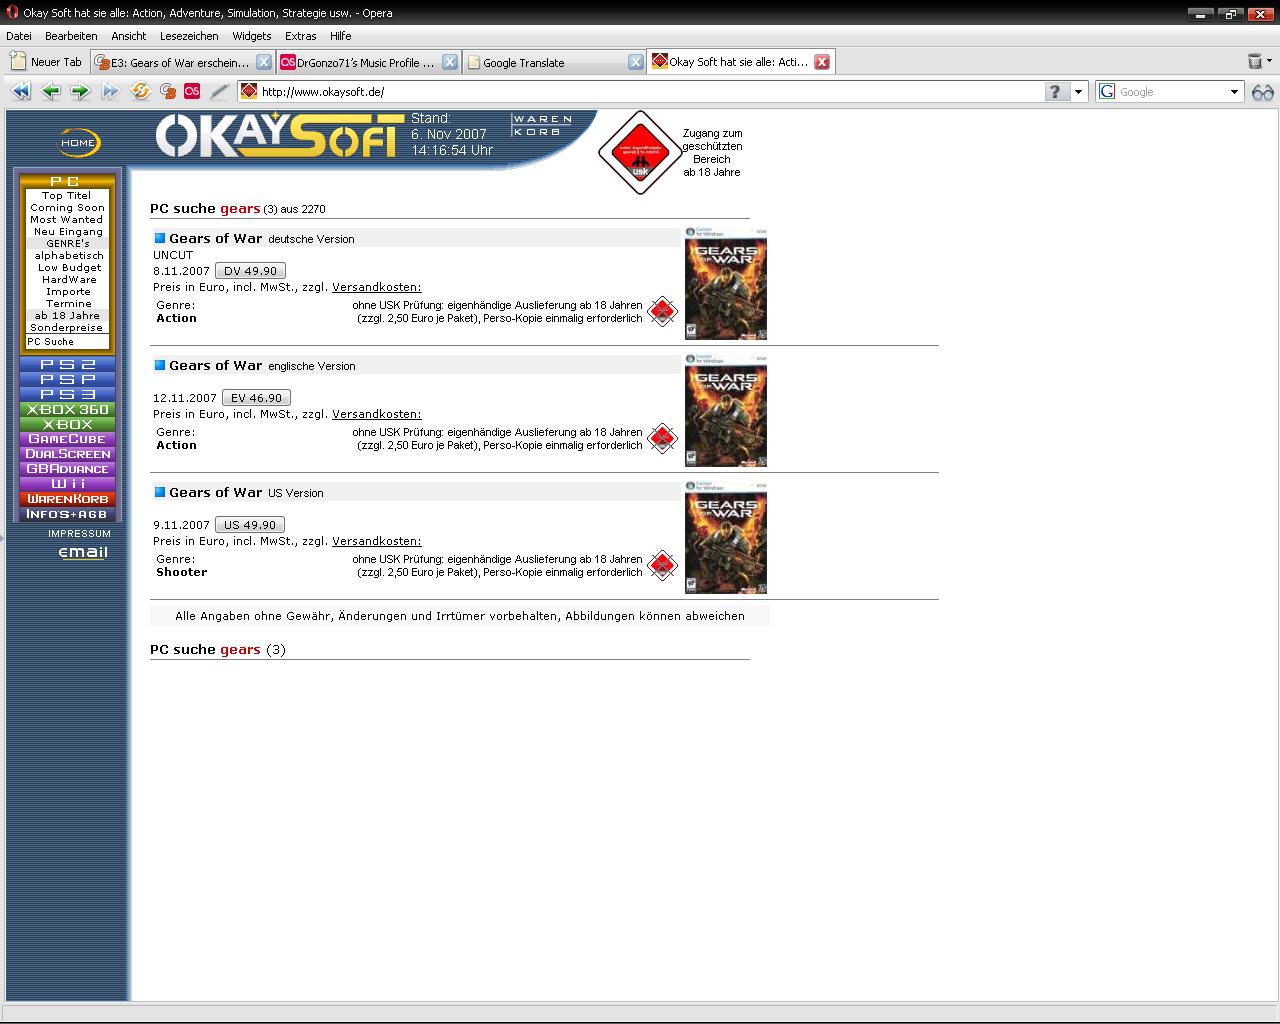Select the GBAdvance platform button
Image resolution: width=1280 pixels, height=1024 pixels.
[67, 469]
